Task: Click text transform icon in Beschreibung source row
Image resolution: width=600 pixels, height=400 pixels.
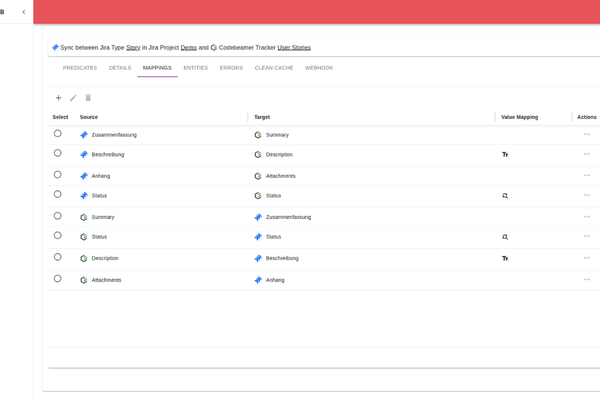Action: (x=505, y=155)
